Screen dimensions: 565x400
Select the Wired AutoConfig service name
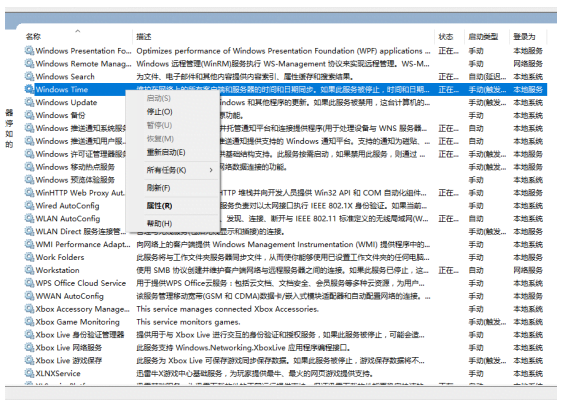tap(67, 206)
